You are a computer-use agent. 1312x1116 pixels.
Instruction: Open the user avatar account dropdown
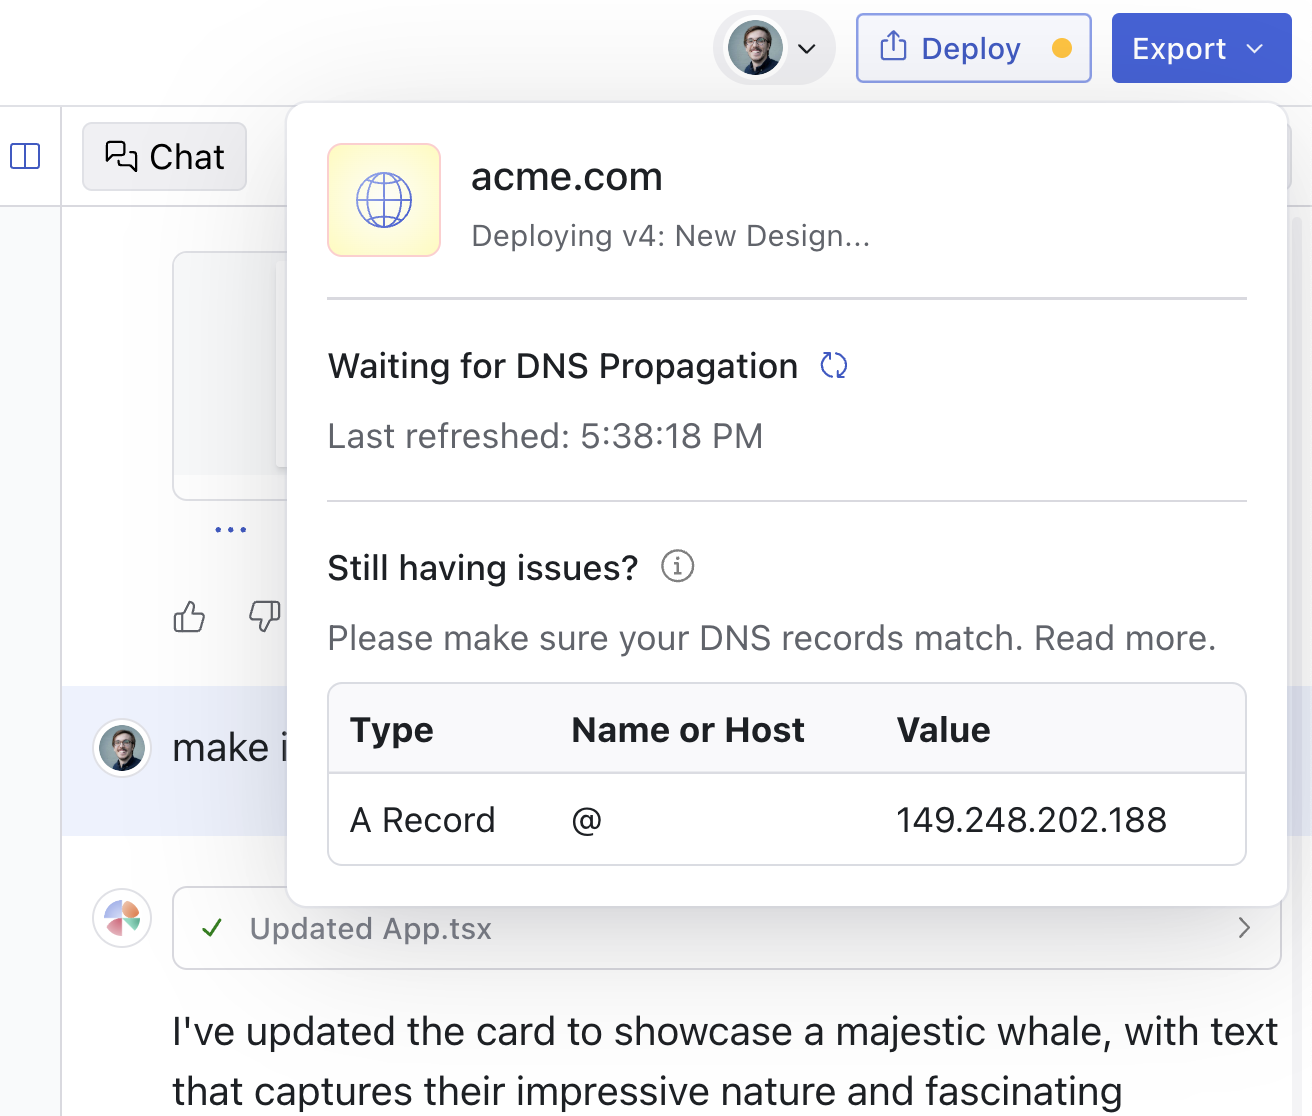(774, 48)
